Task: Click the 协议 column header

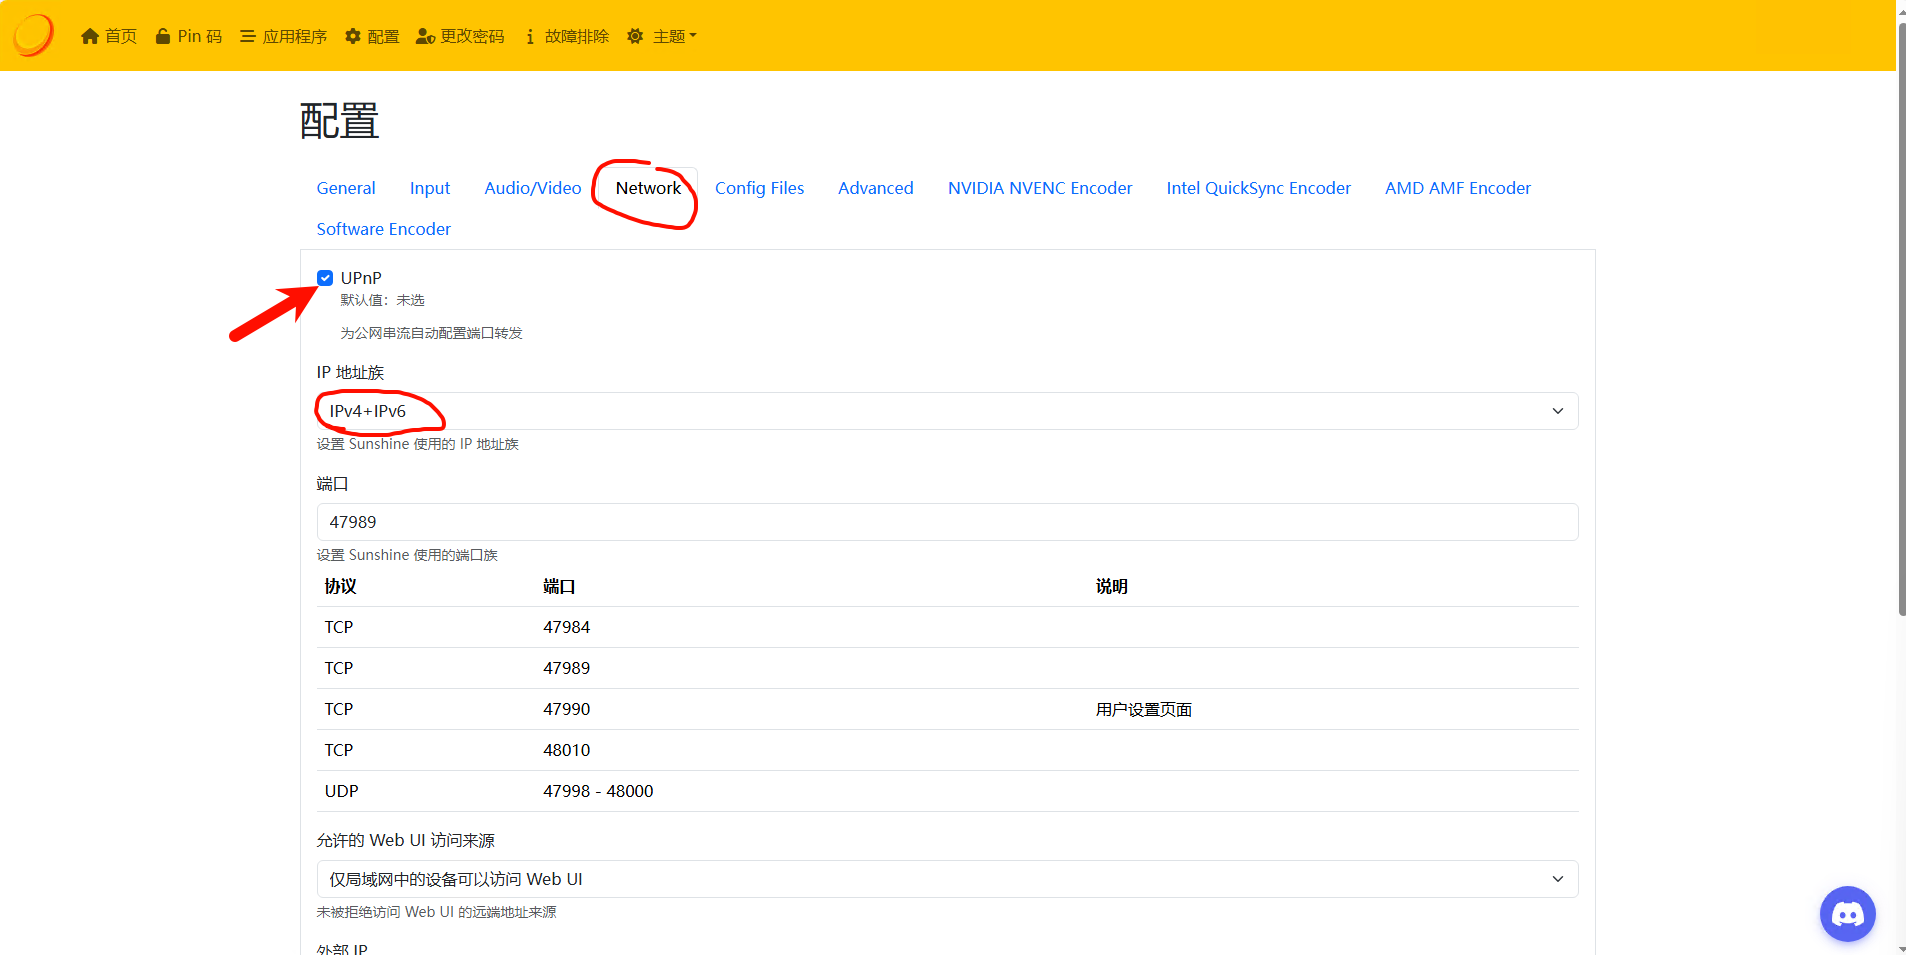Action: click(341, 586)
